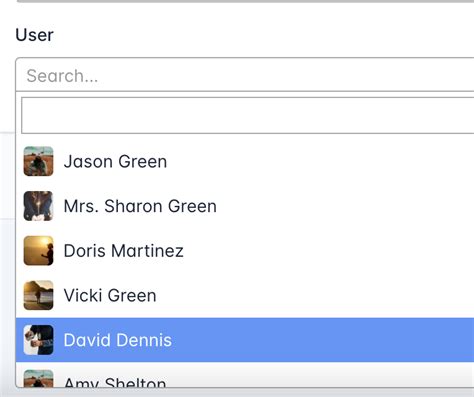This screenshot has width=474, height=397.
Task: Click Jason Green's avatar thumbnail
Action: [x=38, y=161]
